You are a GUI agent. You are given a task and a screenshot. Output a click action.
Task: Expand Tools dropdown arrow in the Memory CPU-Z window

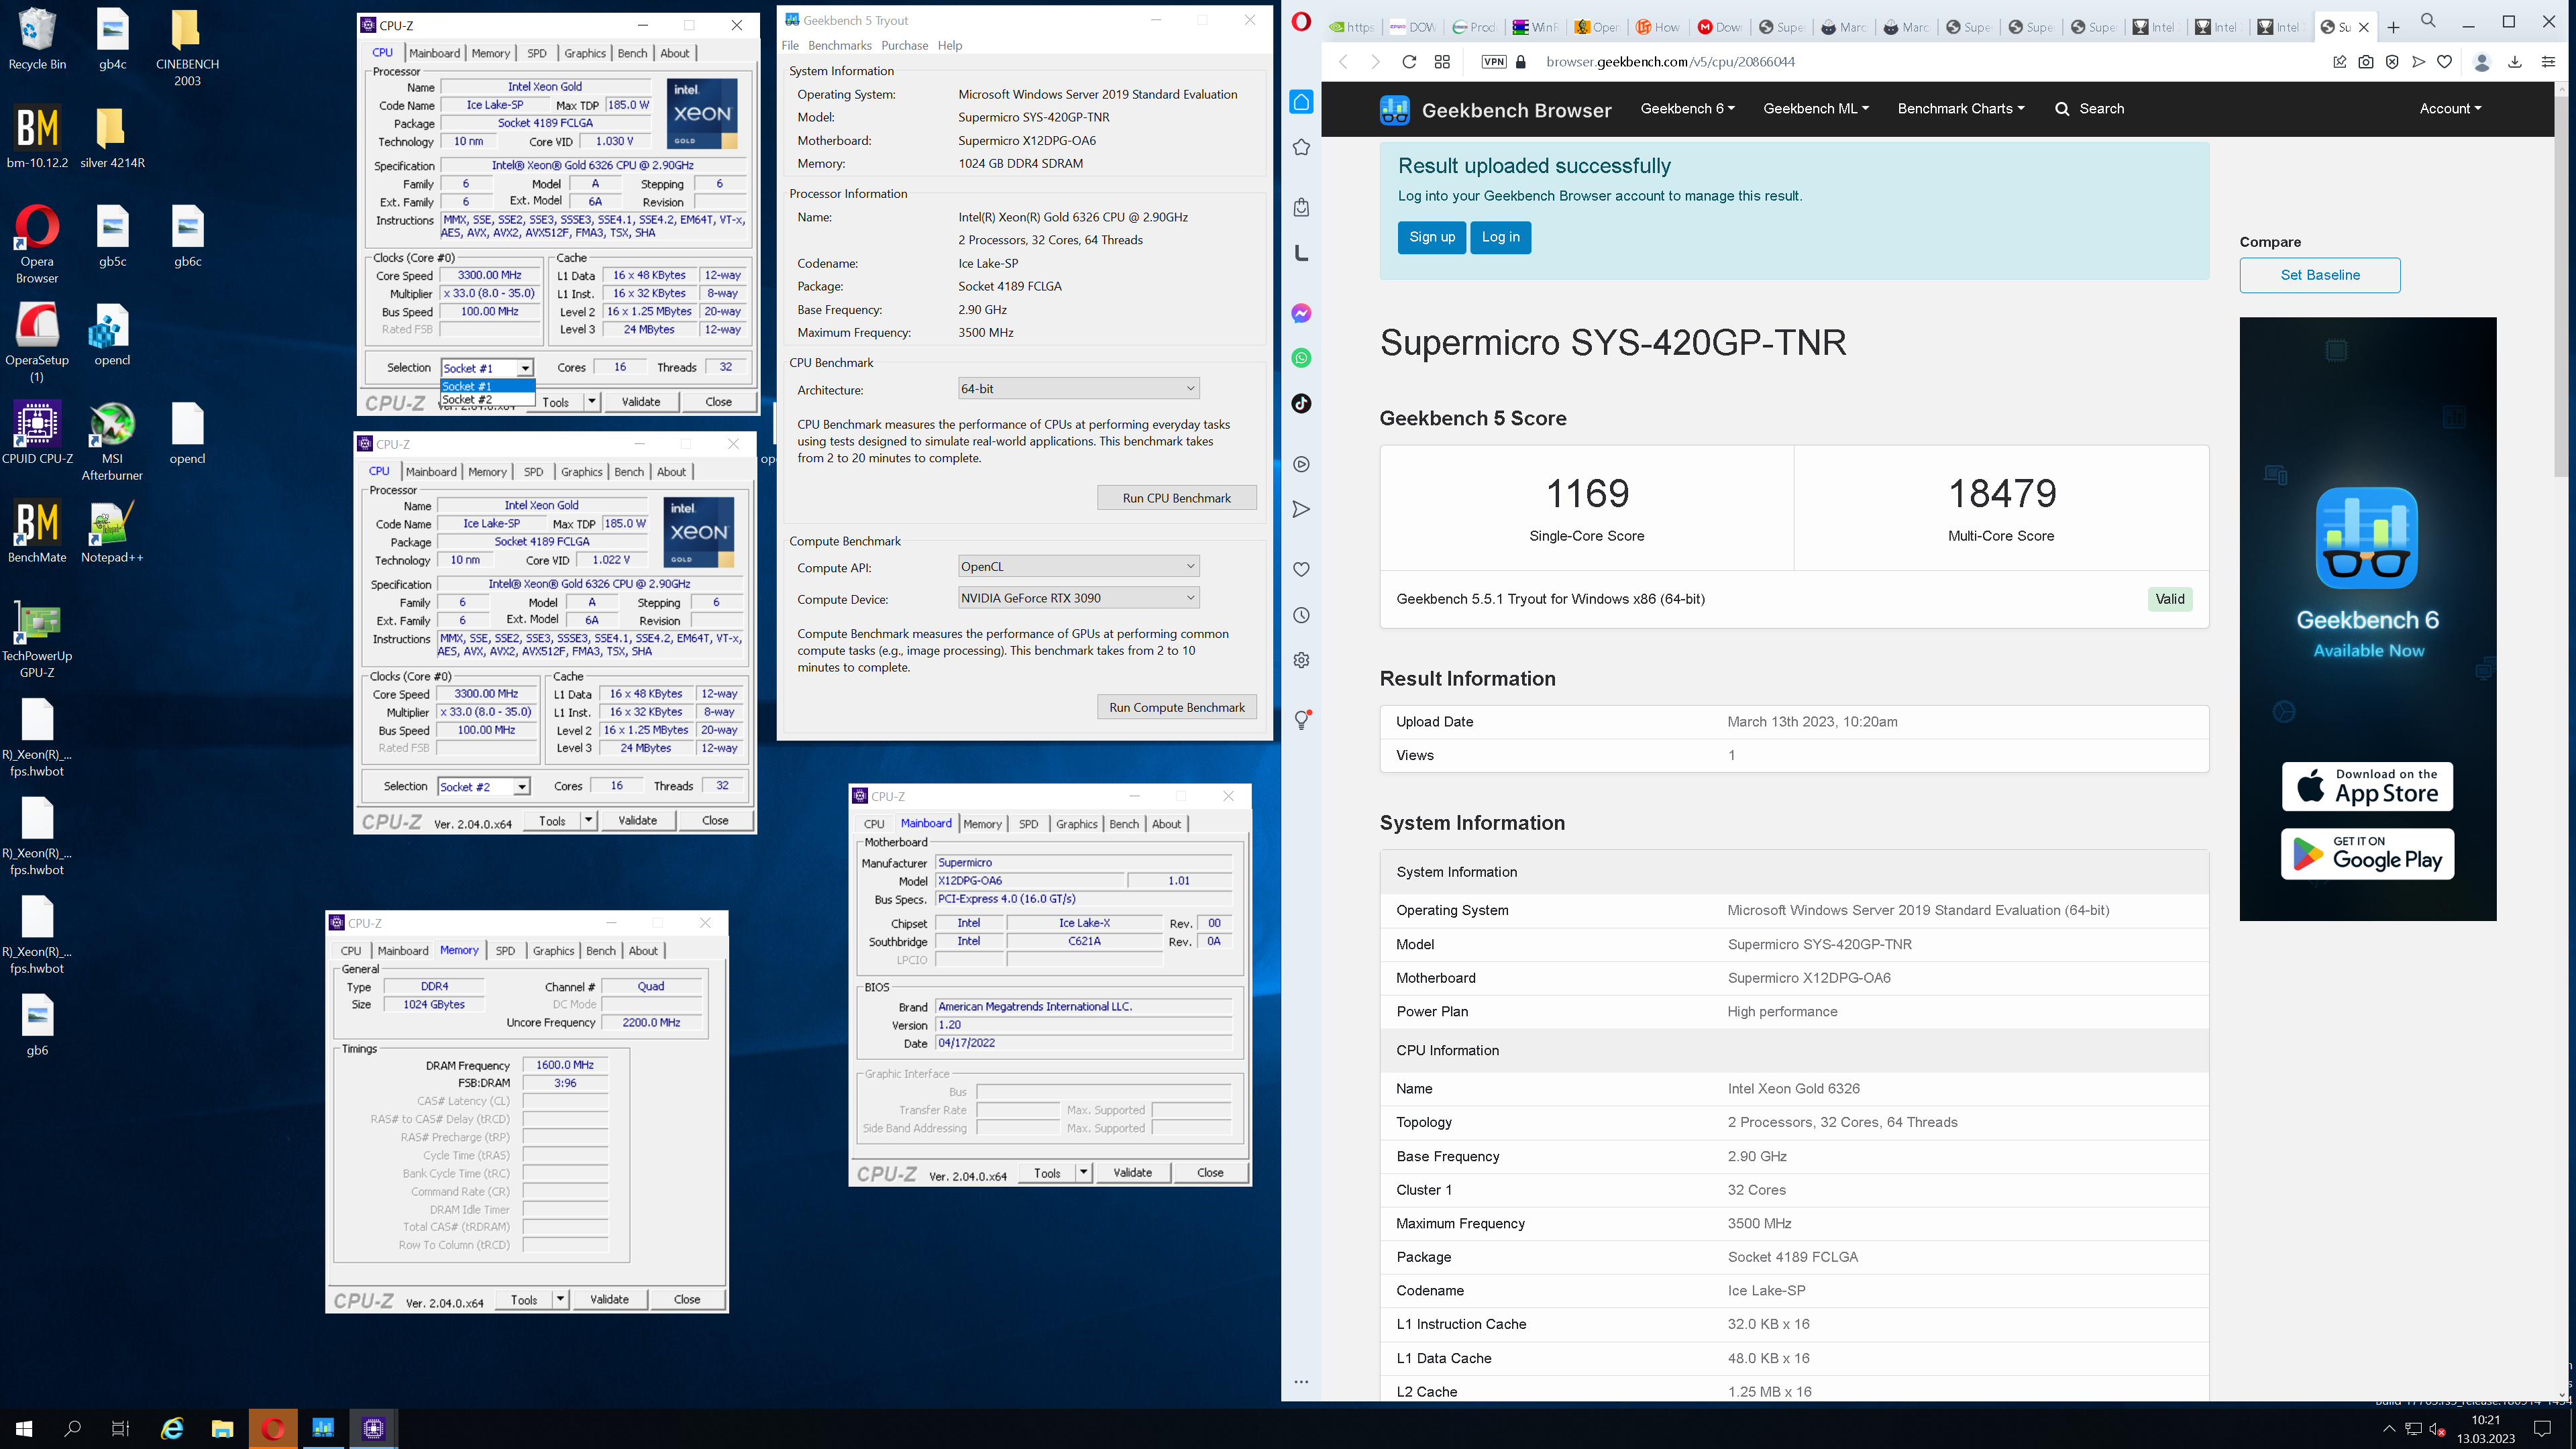click(x=560, y=1299)
